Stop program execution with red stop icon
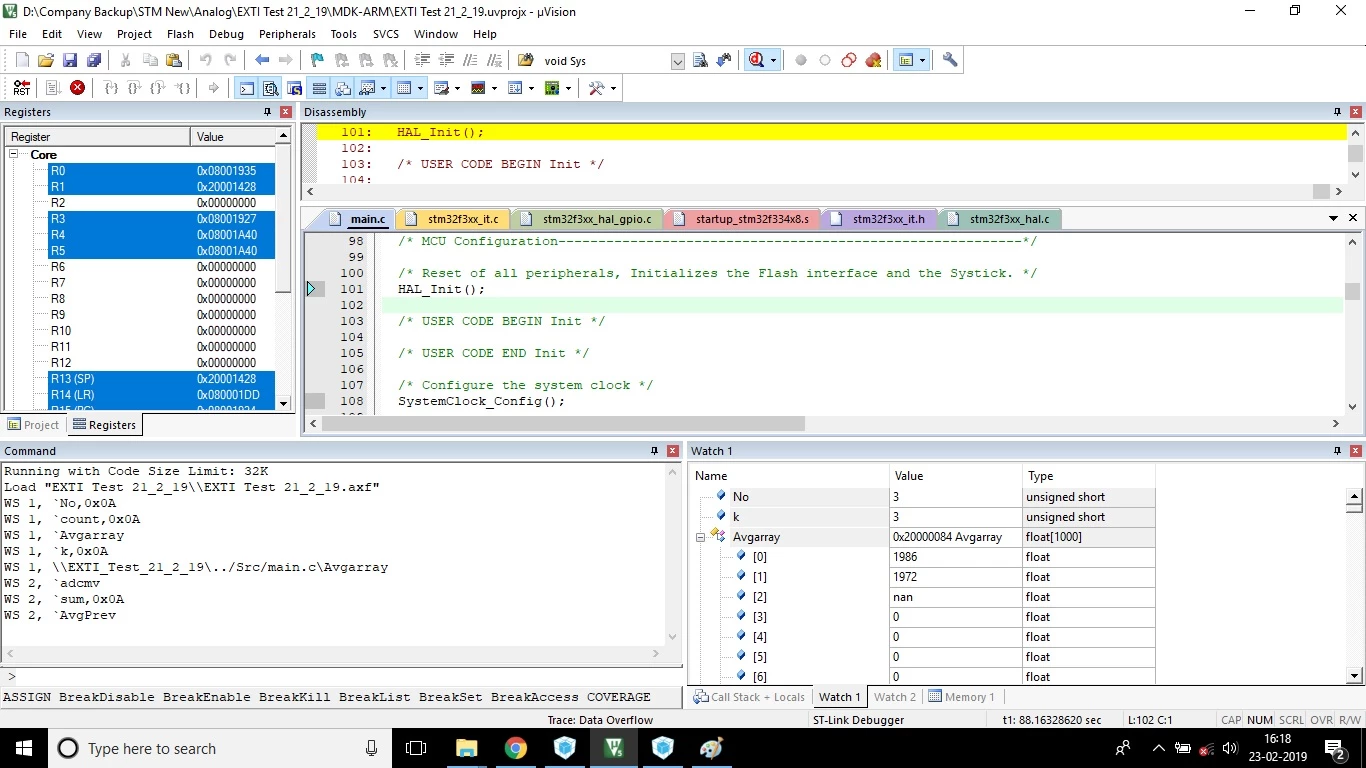The height and width of the screenshot is (768, 1366). tap(77, 88)
